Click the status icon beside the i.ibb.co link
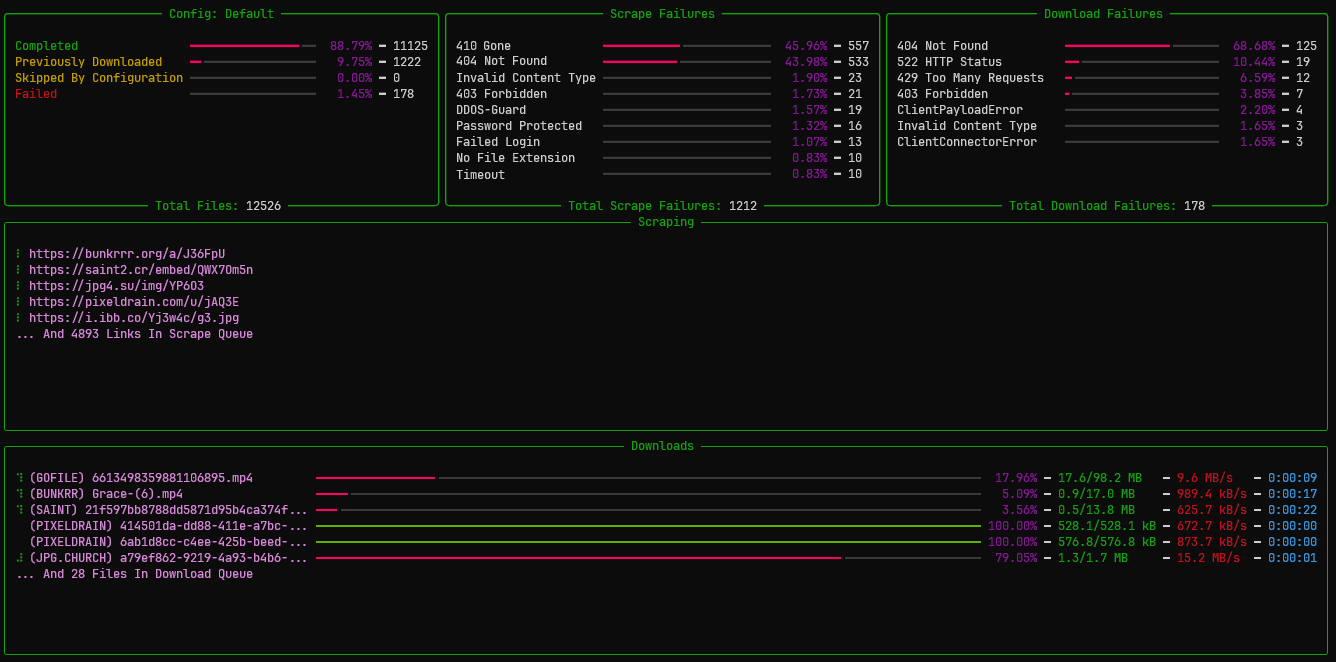The height and width of the screenshot is (662, 1336). pyautogui.click(x=16, y=317)
